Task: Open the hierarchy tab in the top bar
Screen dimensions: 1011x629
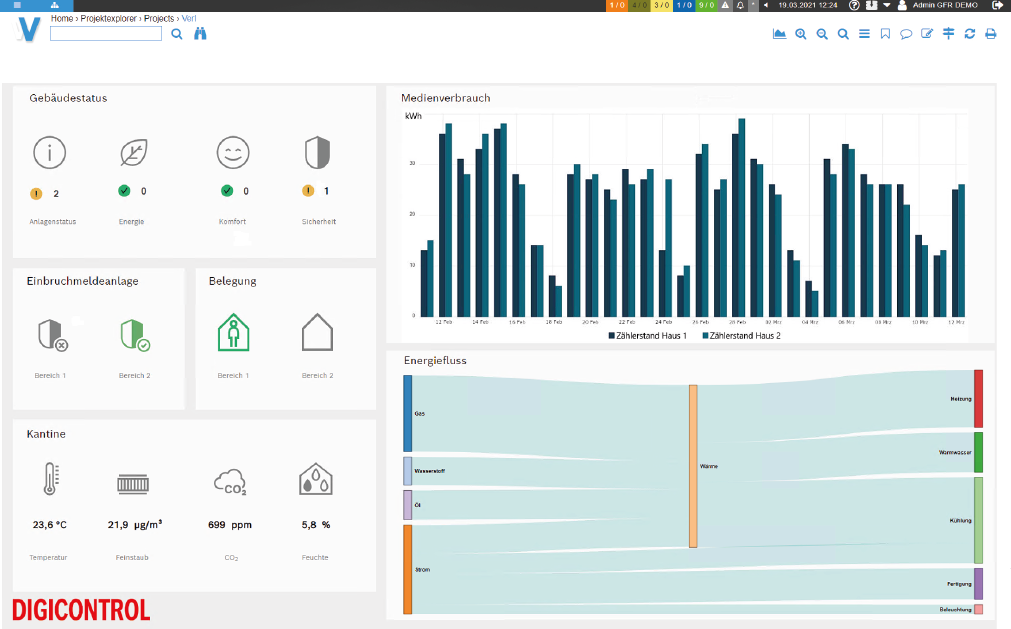Action: pos(53,5)
